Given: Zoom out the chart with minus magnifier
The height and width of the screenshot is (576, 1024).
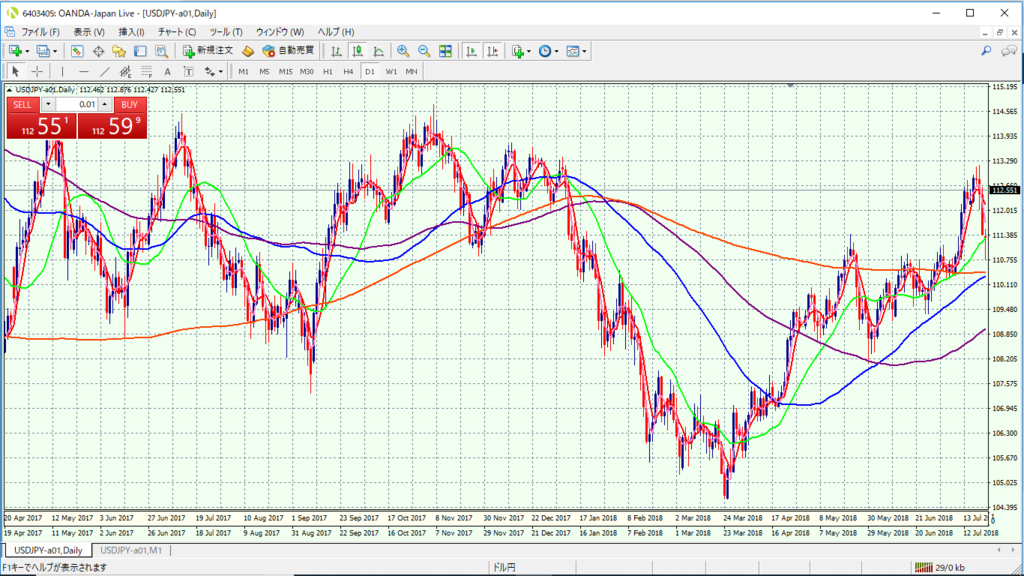Looking at the screenshot, I should point(424,51).
